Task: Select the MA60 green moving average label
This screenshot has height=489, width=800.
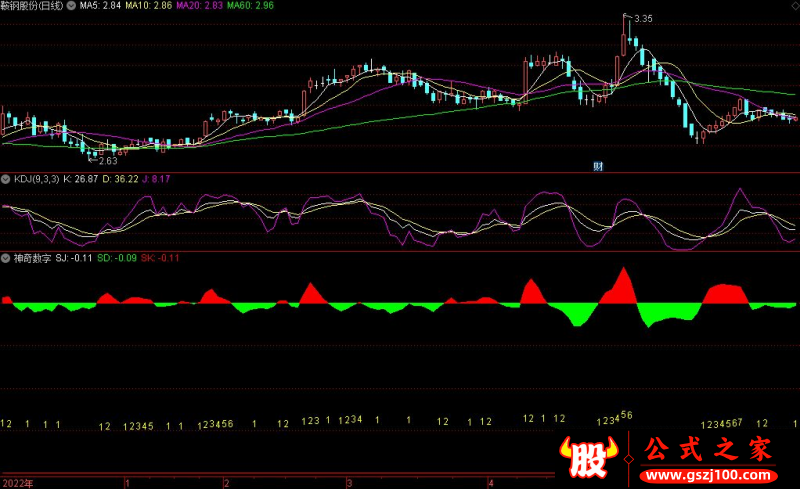Action: tap(249, 6)
